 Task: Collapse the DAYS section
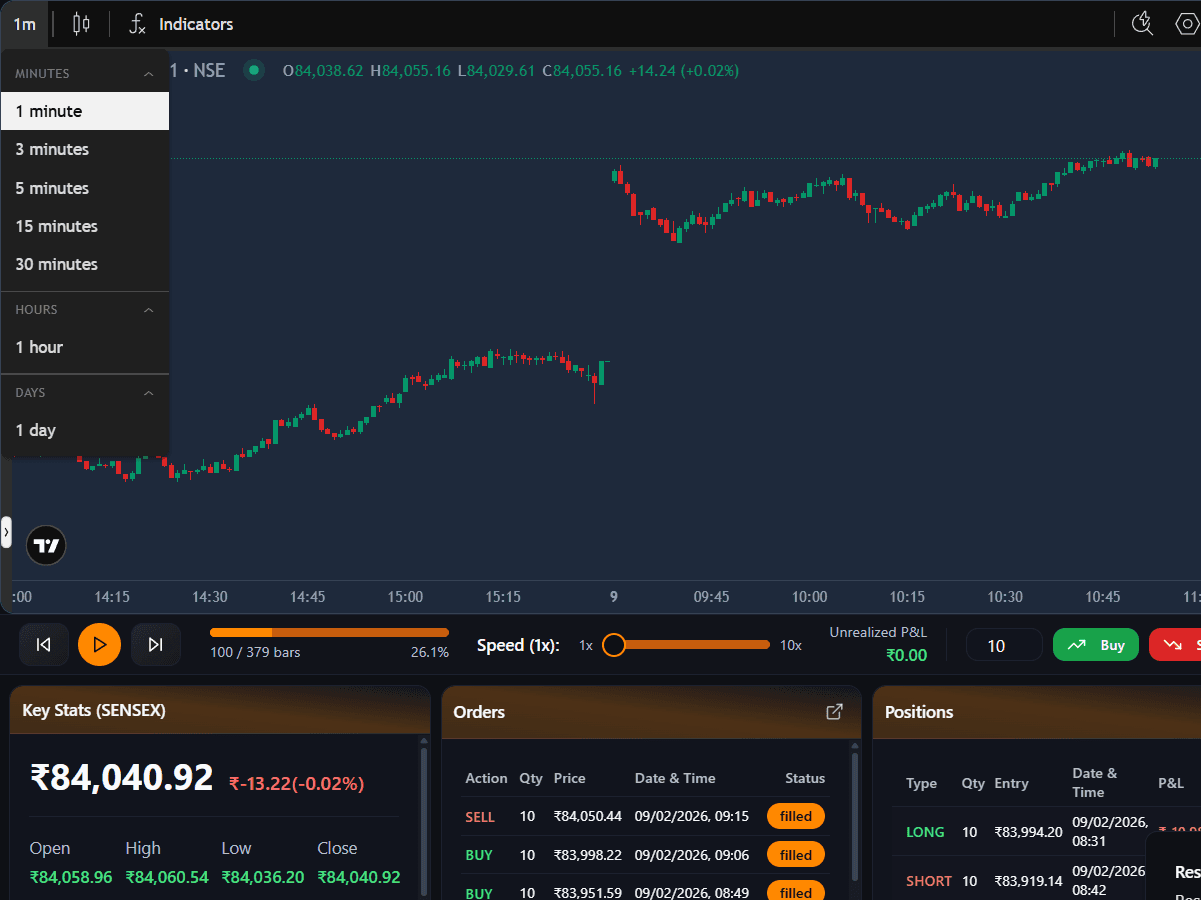pyautogui.click(x=149, y=392)
